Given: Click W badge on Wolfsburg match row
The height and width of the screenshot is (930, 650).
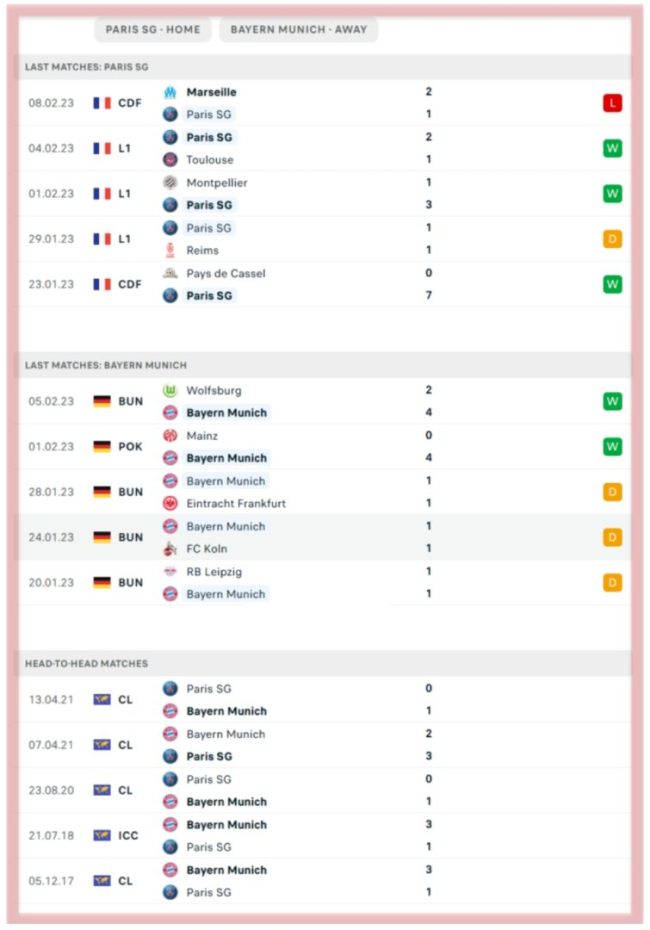Looking at the screenshot, I should [x=613, y=402].
